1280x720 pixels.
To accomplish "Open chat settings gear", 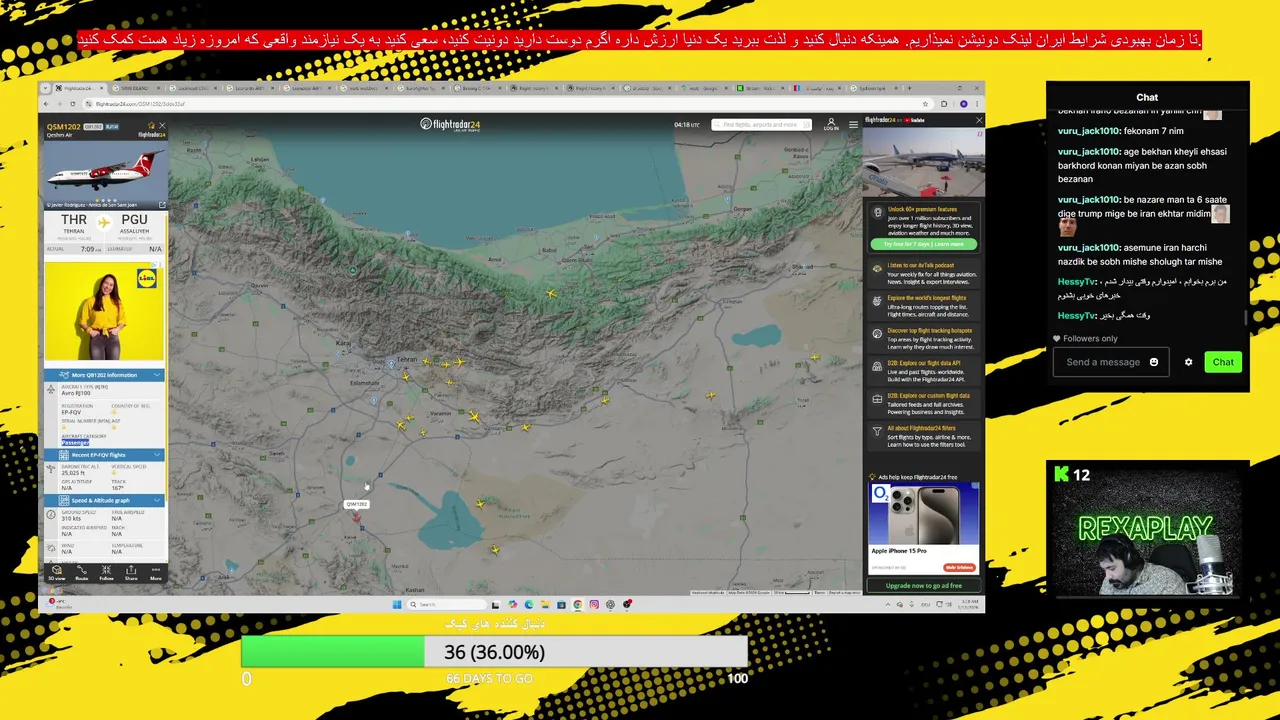I will click(x=1188, y=362).
